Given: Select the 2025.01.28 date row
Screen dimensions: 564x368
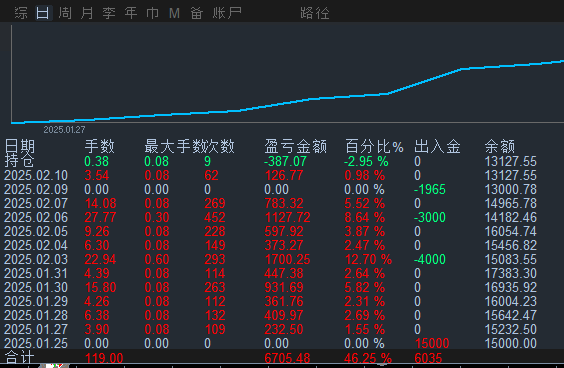Looking at the screenshot, I should click(36, 316).
